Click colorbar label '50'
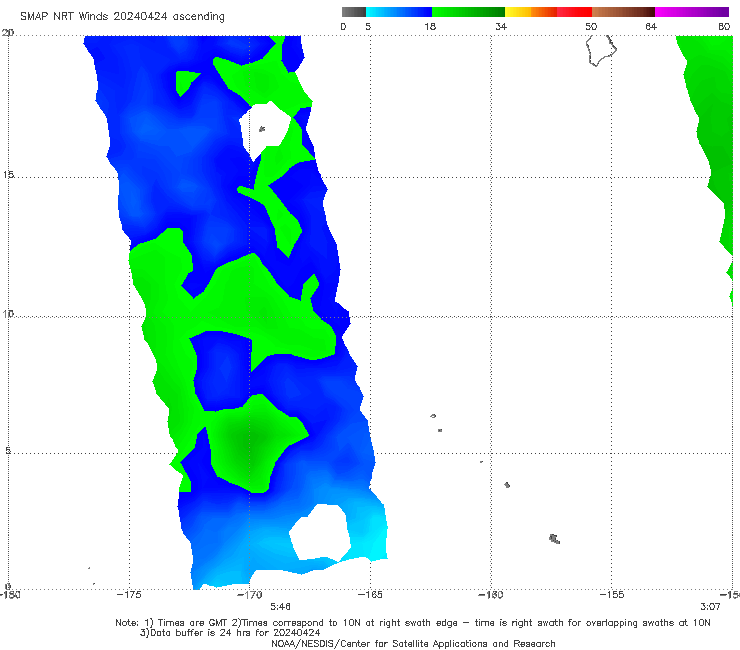740x650 pixels. pos(591,27)
